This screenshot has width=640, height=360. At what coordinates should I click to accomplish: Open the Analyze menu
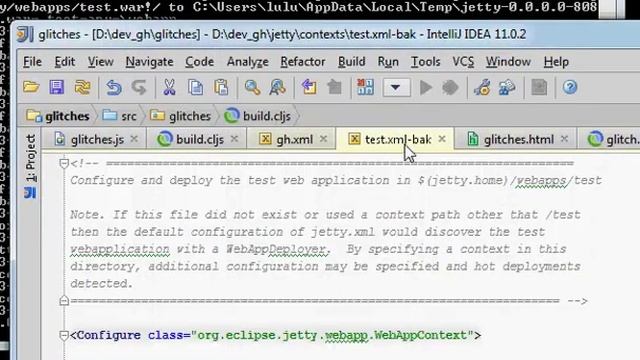tap(247, 62)
